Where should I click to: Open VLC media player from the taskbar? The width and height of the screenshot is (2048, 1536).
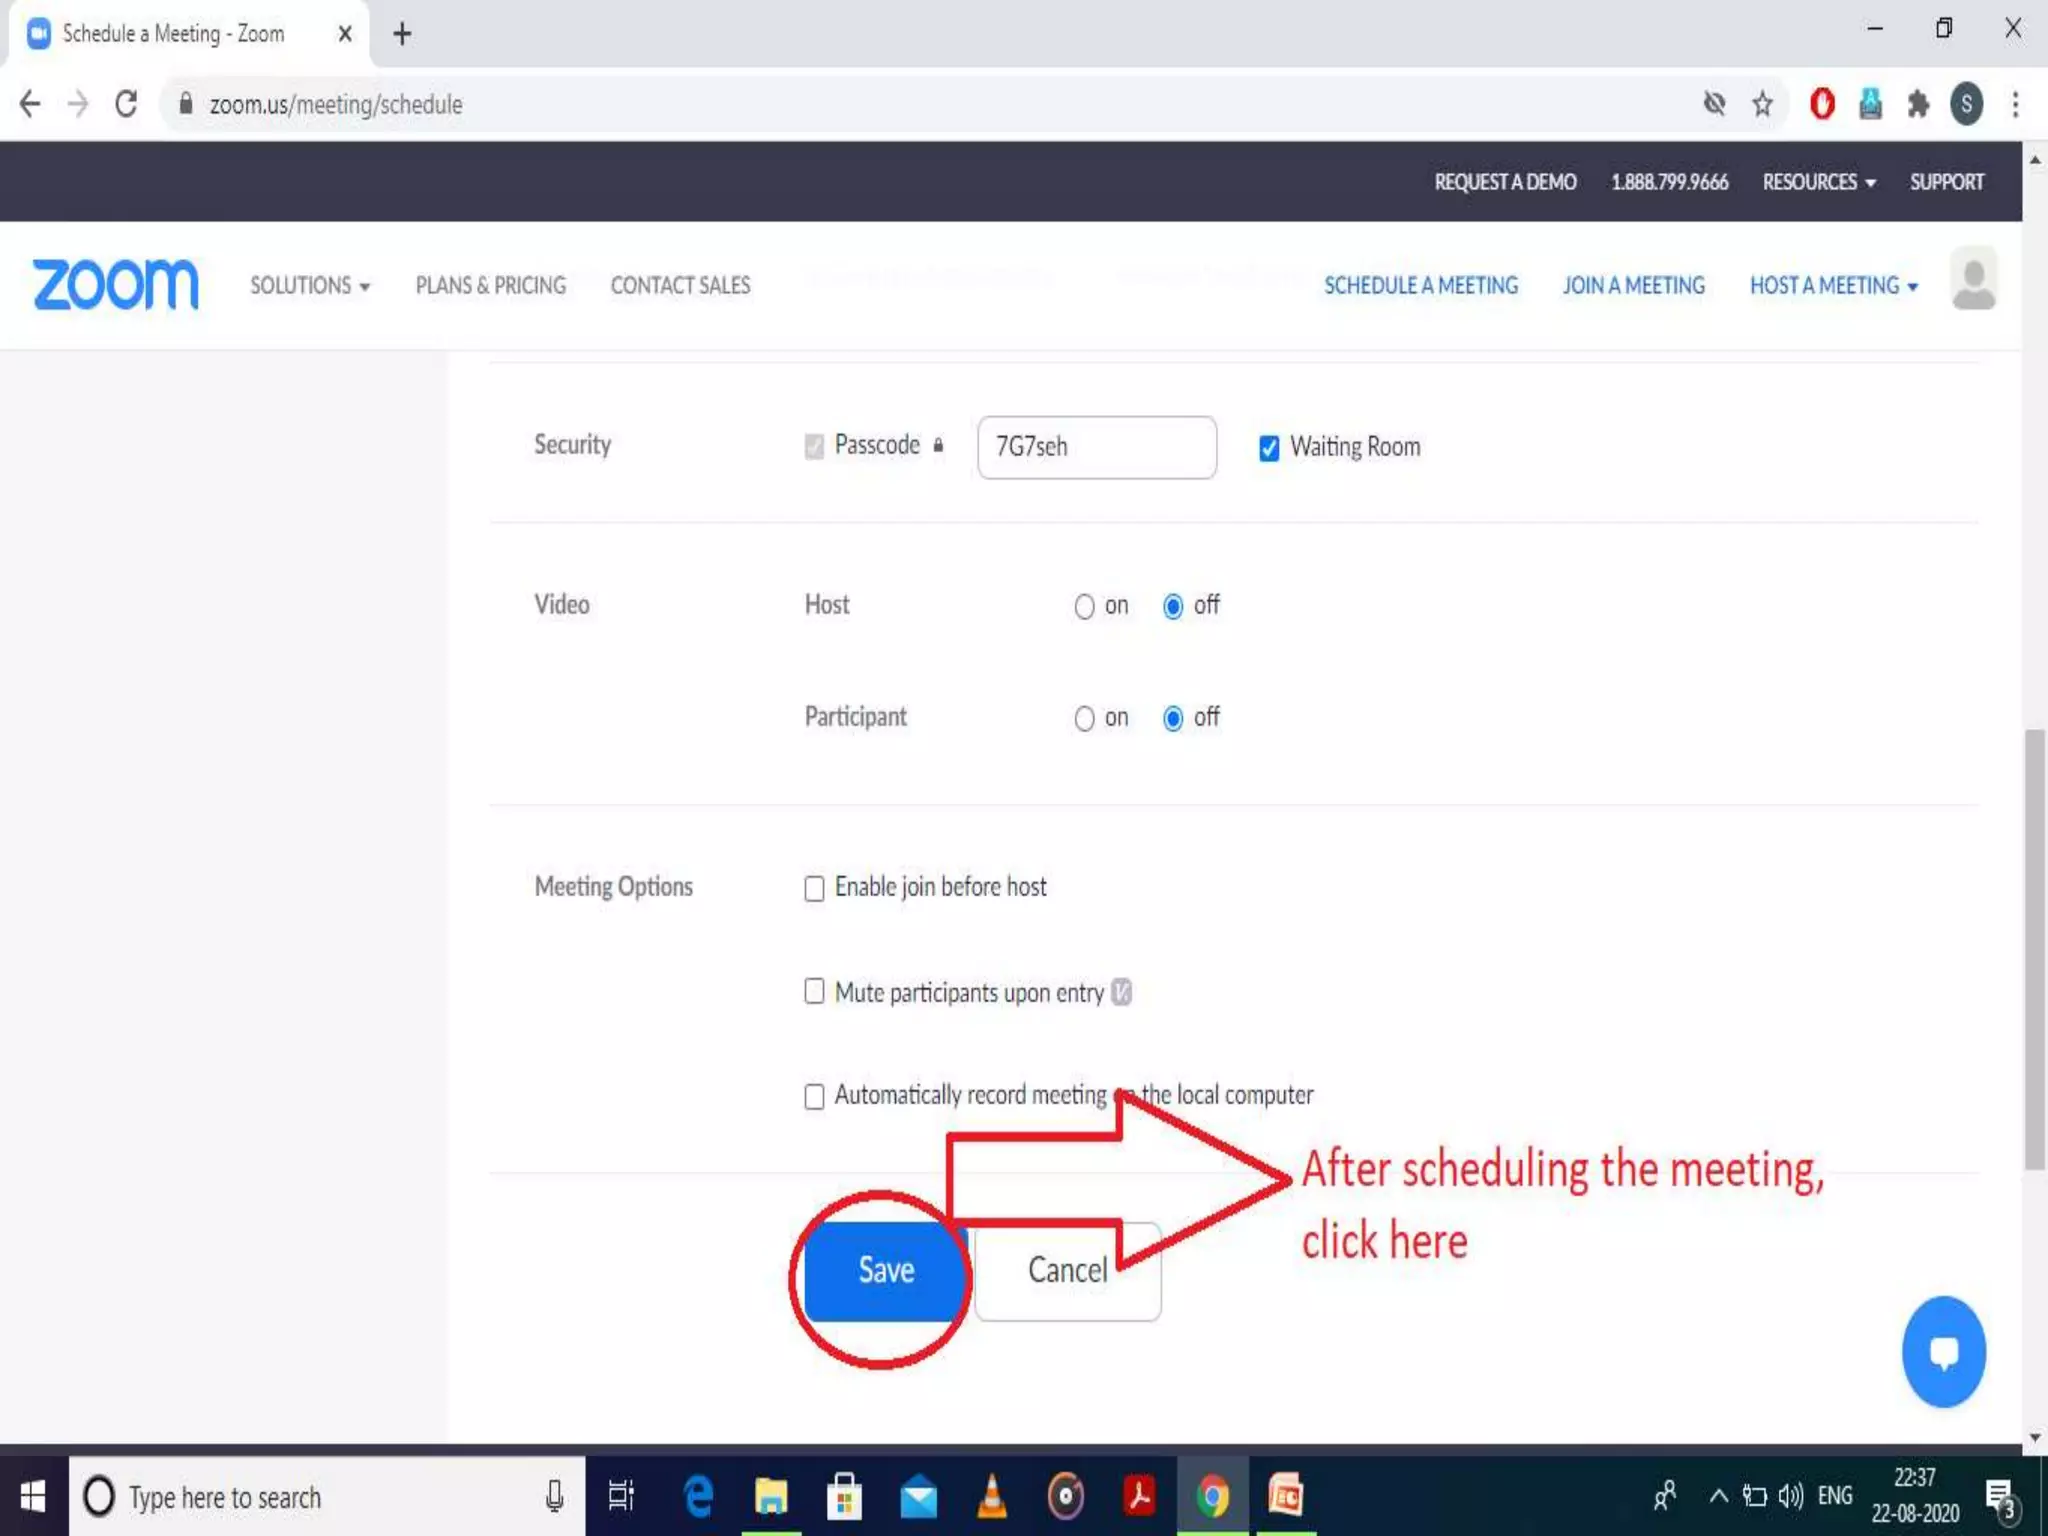coord(991,1497)
